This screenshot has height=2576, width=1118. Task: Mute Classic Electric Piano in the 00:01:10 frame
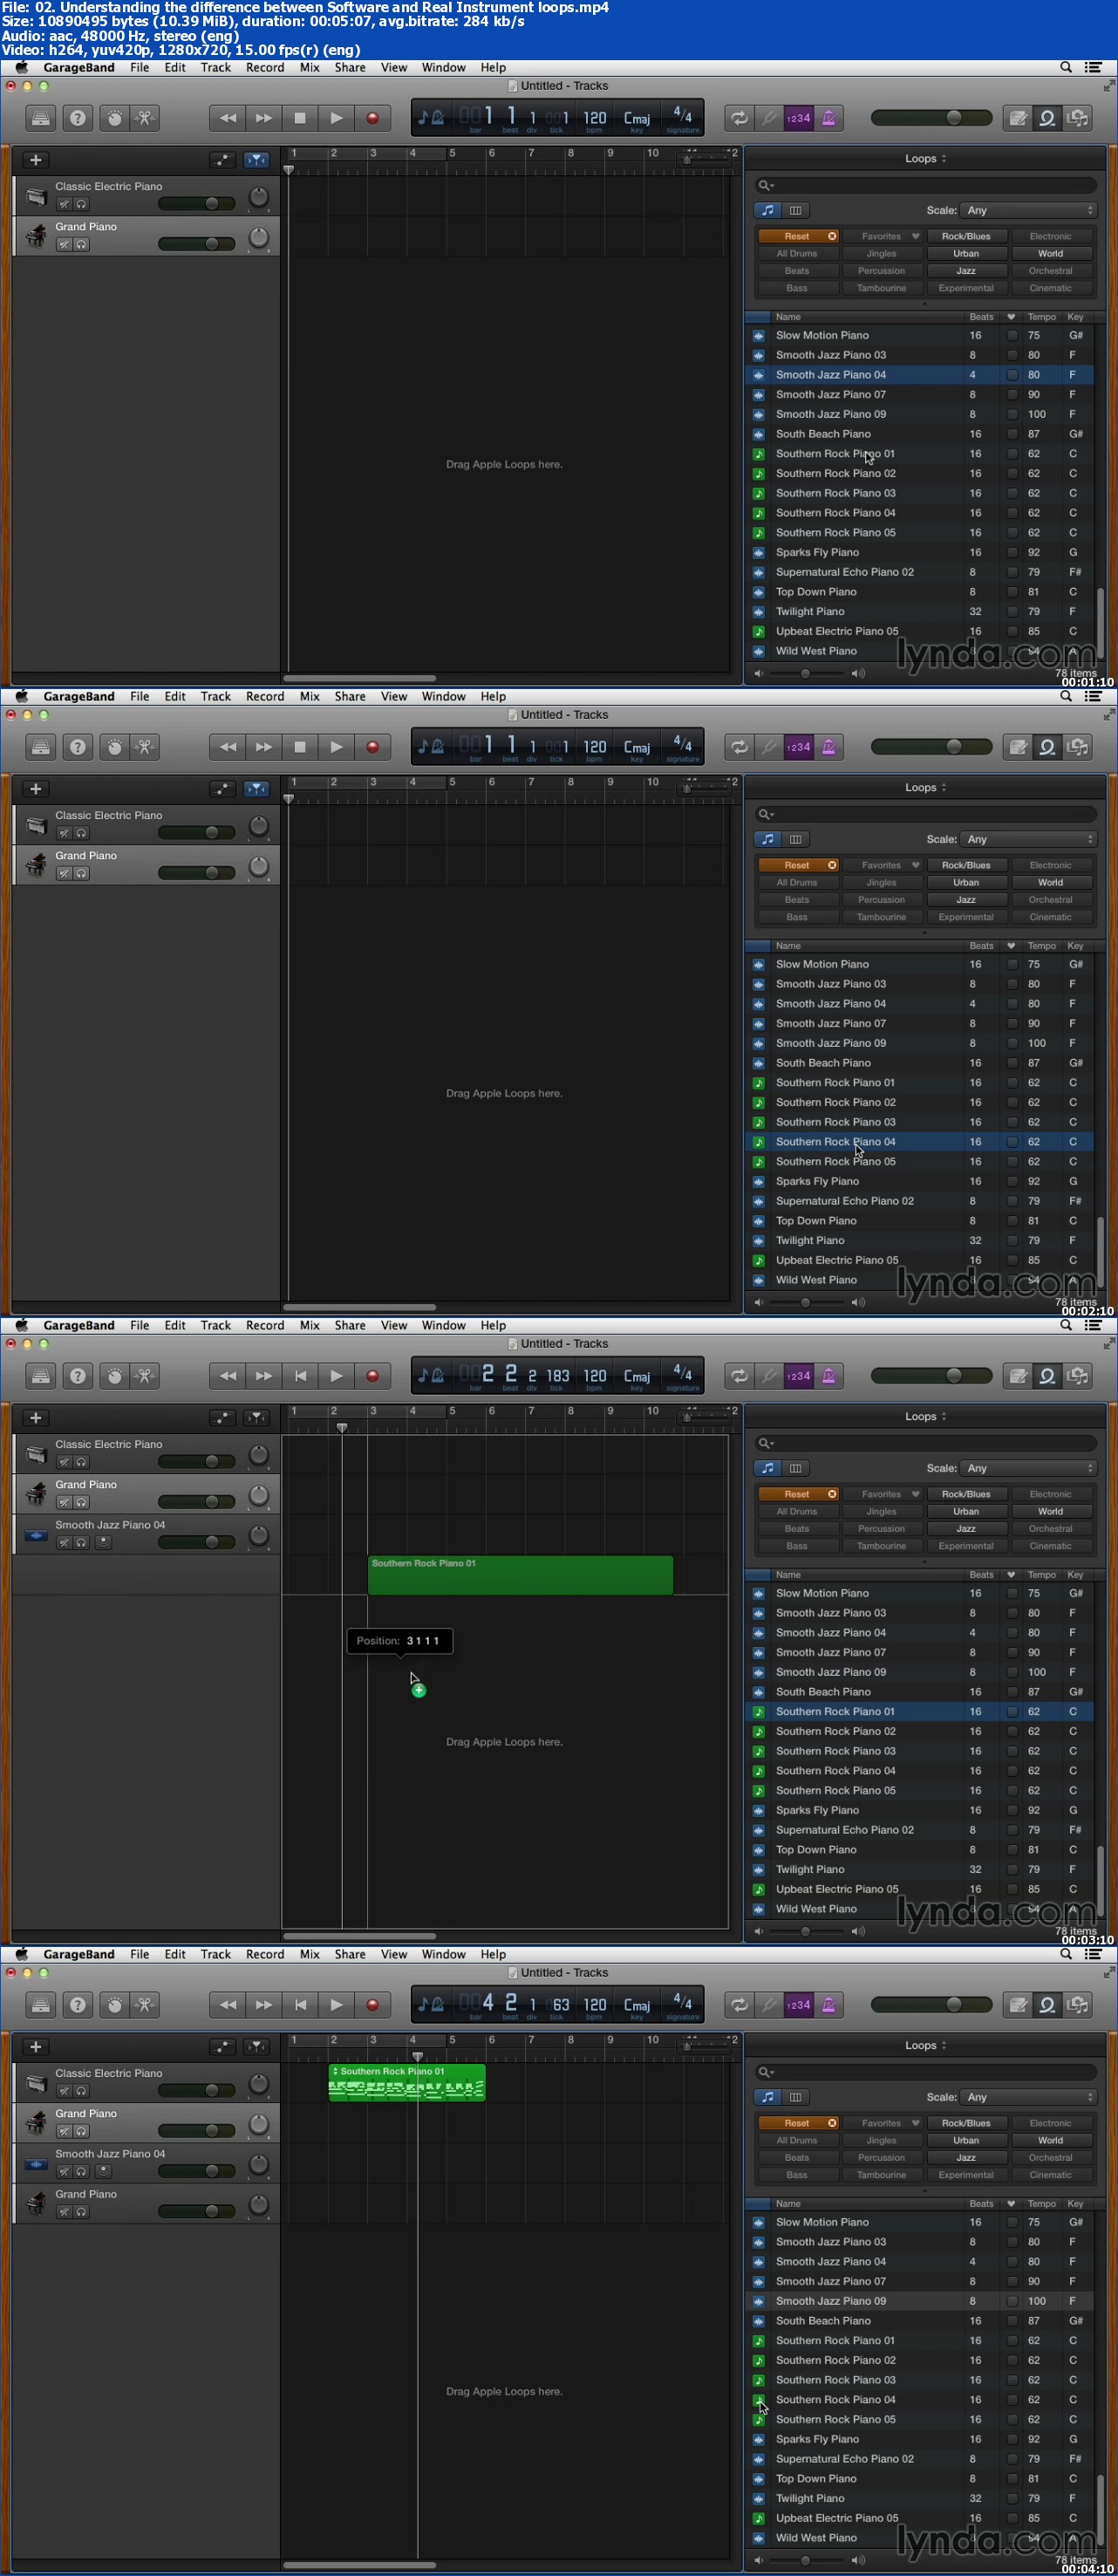pos(64,204)
